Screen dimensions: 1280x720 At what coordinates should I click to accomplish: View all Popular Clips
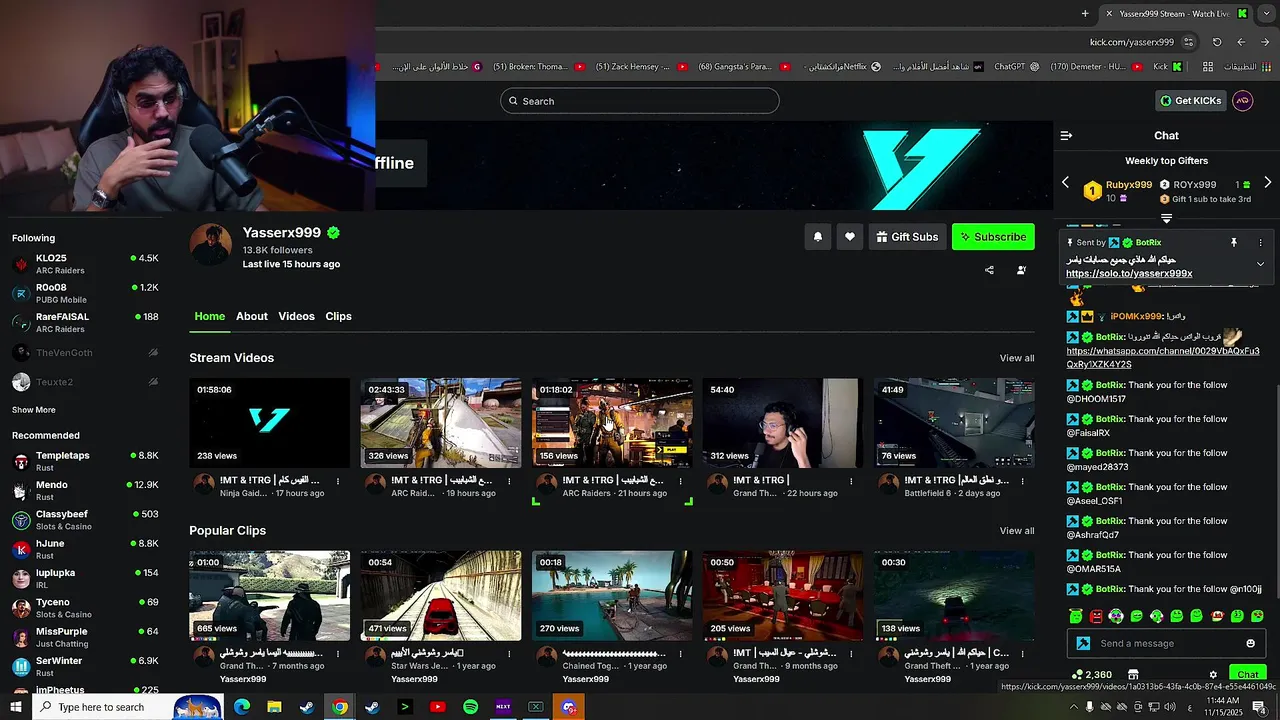[1016, 531]
